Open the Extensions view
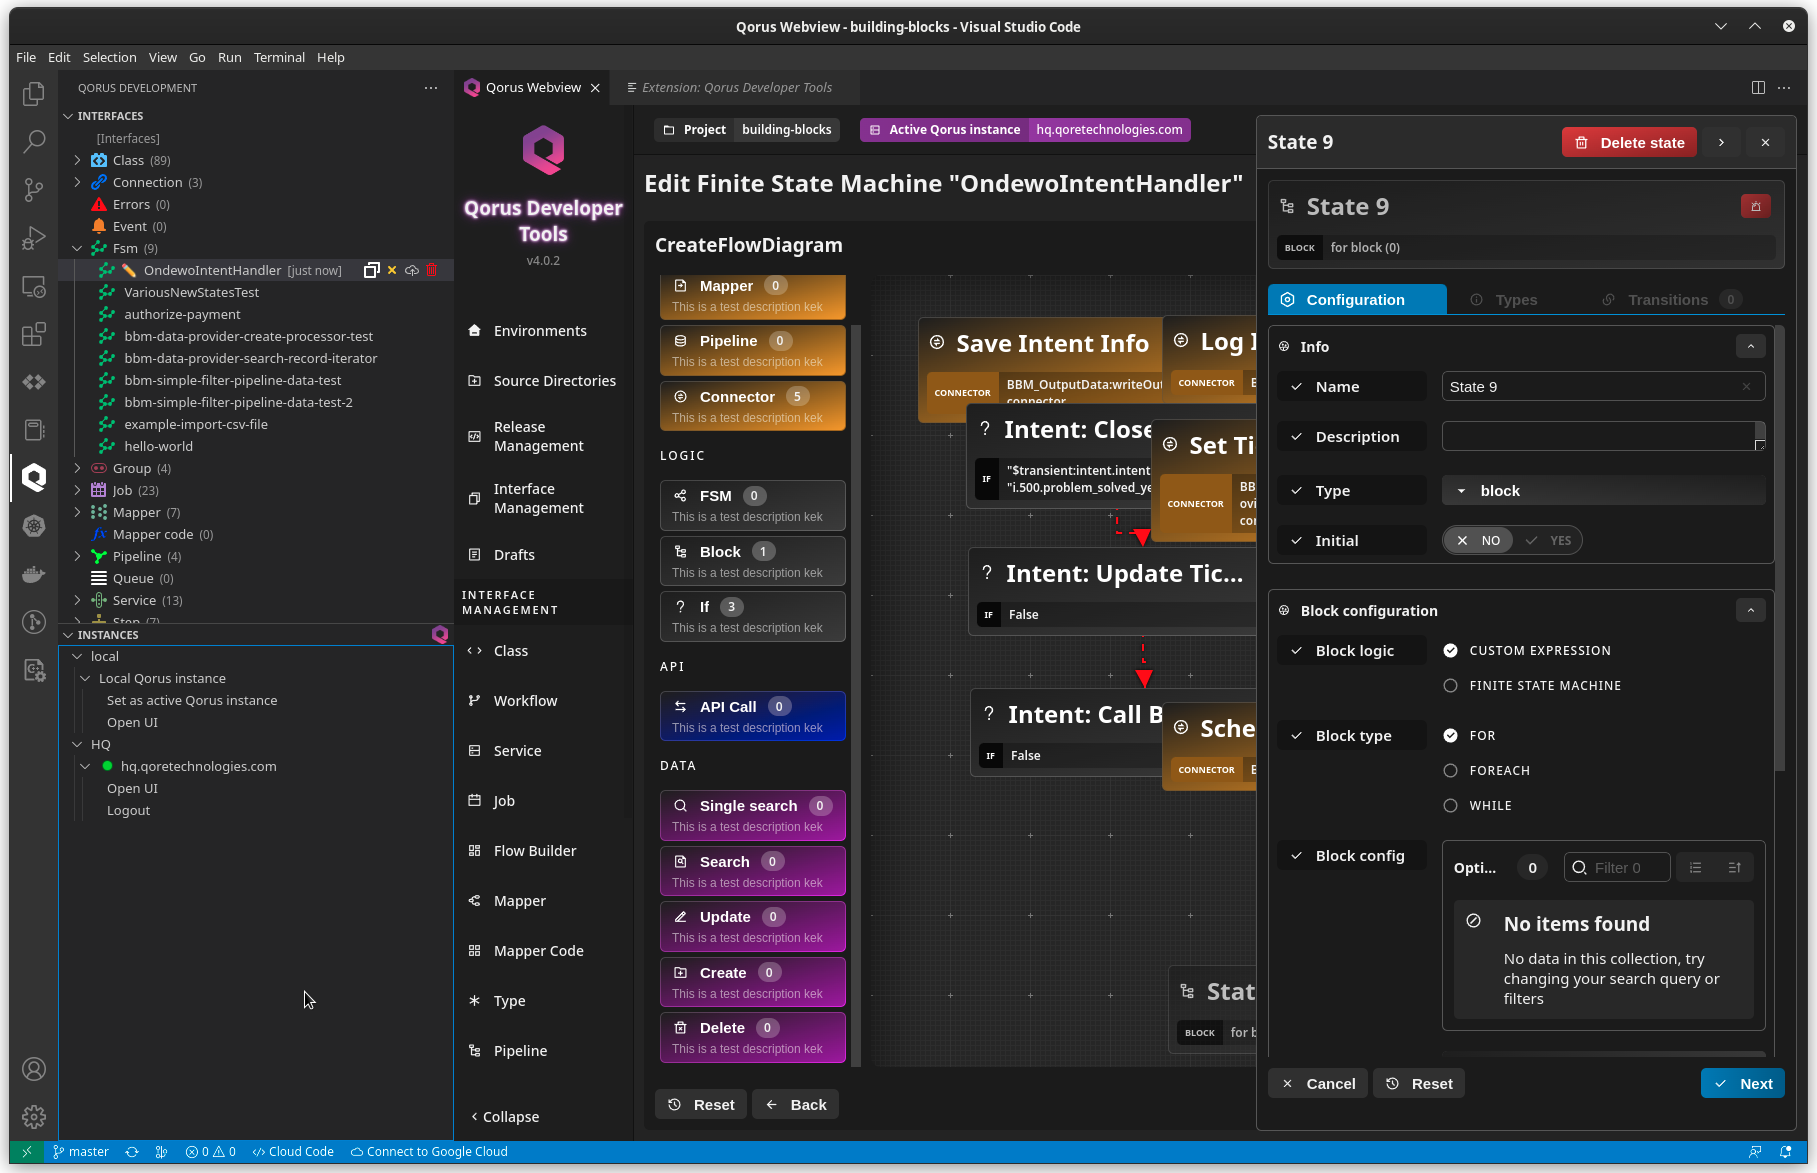The image size is (1817, 1173). [x=34, y=335]
